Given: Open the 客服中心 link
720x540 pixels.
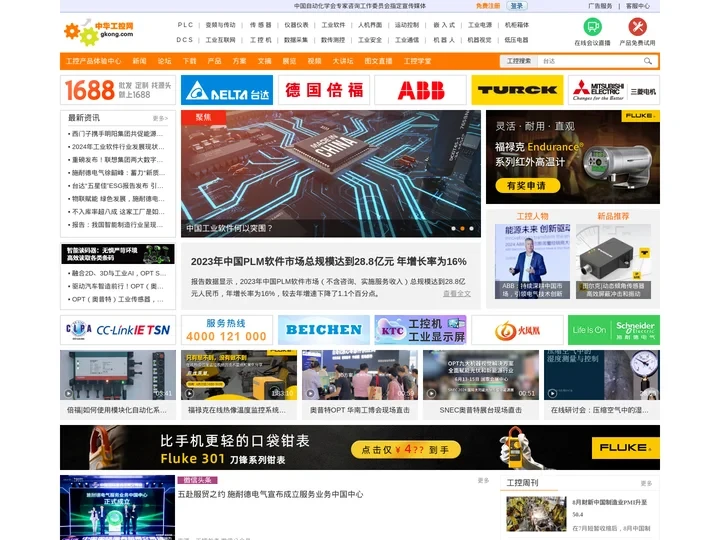Looking at the screenshot, I should point(638,6).
